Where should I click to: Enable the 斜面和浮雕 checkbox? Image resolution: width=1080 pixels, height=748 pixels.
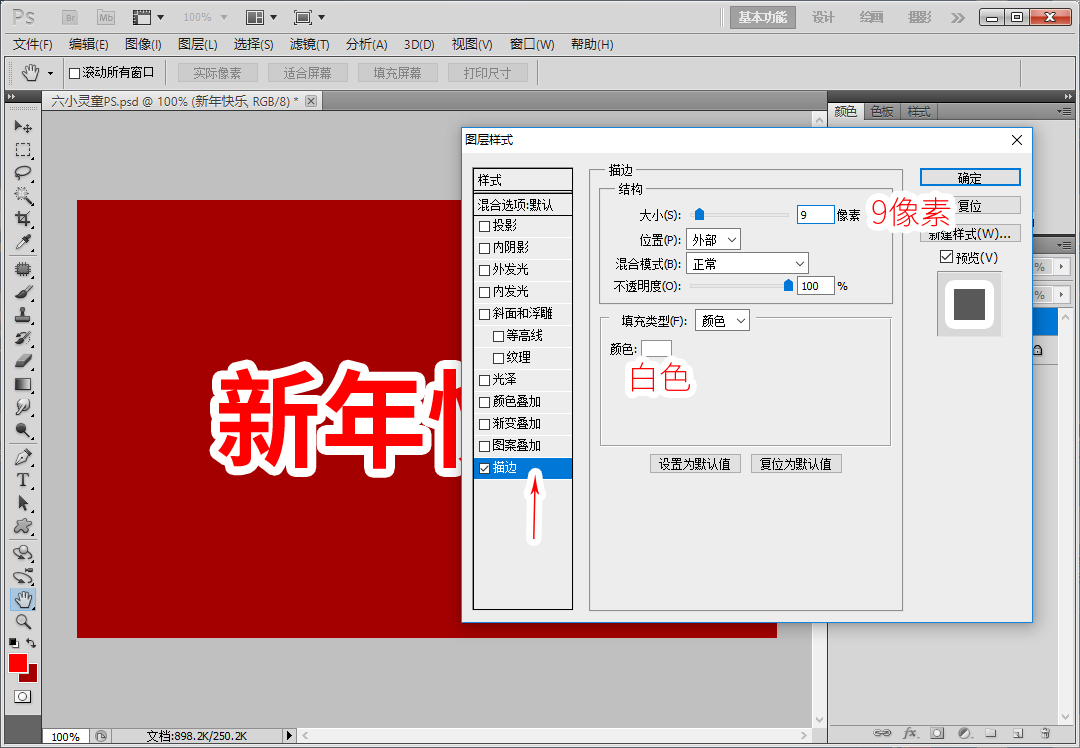pos(484,314)
